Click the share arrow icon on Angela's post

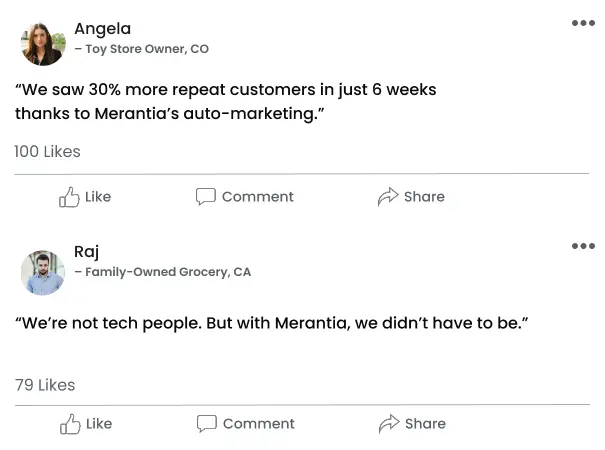click(x=388, y=197)
